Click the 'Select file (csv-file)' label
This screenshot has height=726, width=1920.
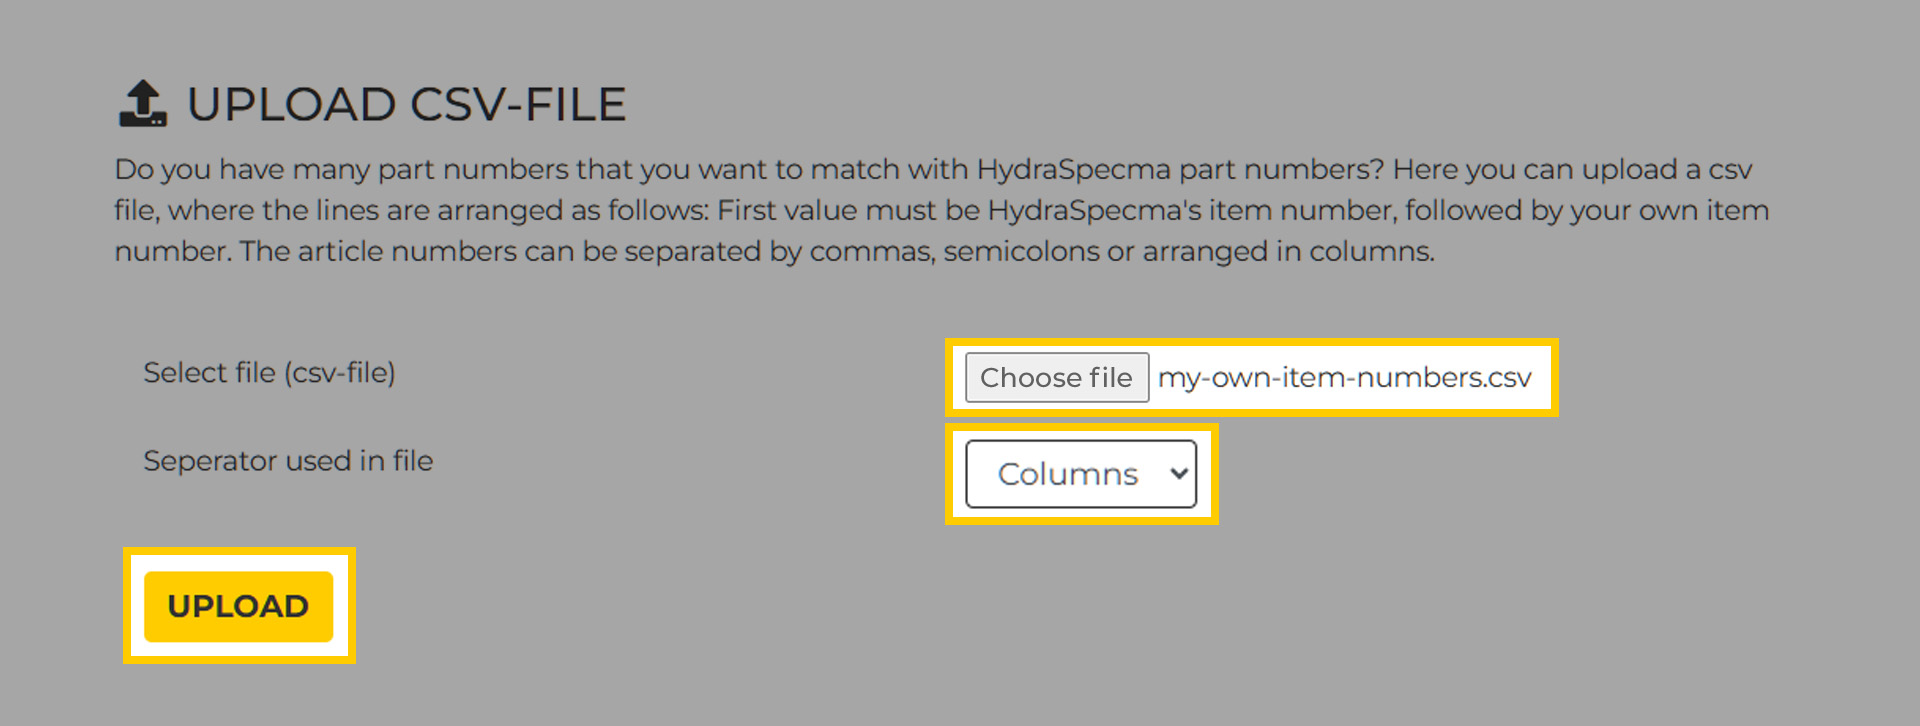click(x=269, y=373)
